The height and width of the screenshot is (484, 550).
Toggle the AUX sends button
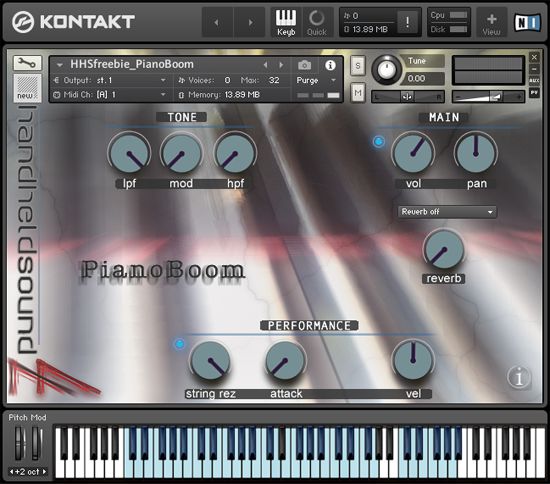534,81
